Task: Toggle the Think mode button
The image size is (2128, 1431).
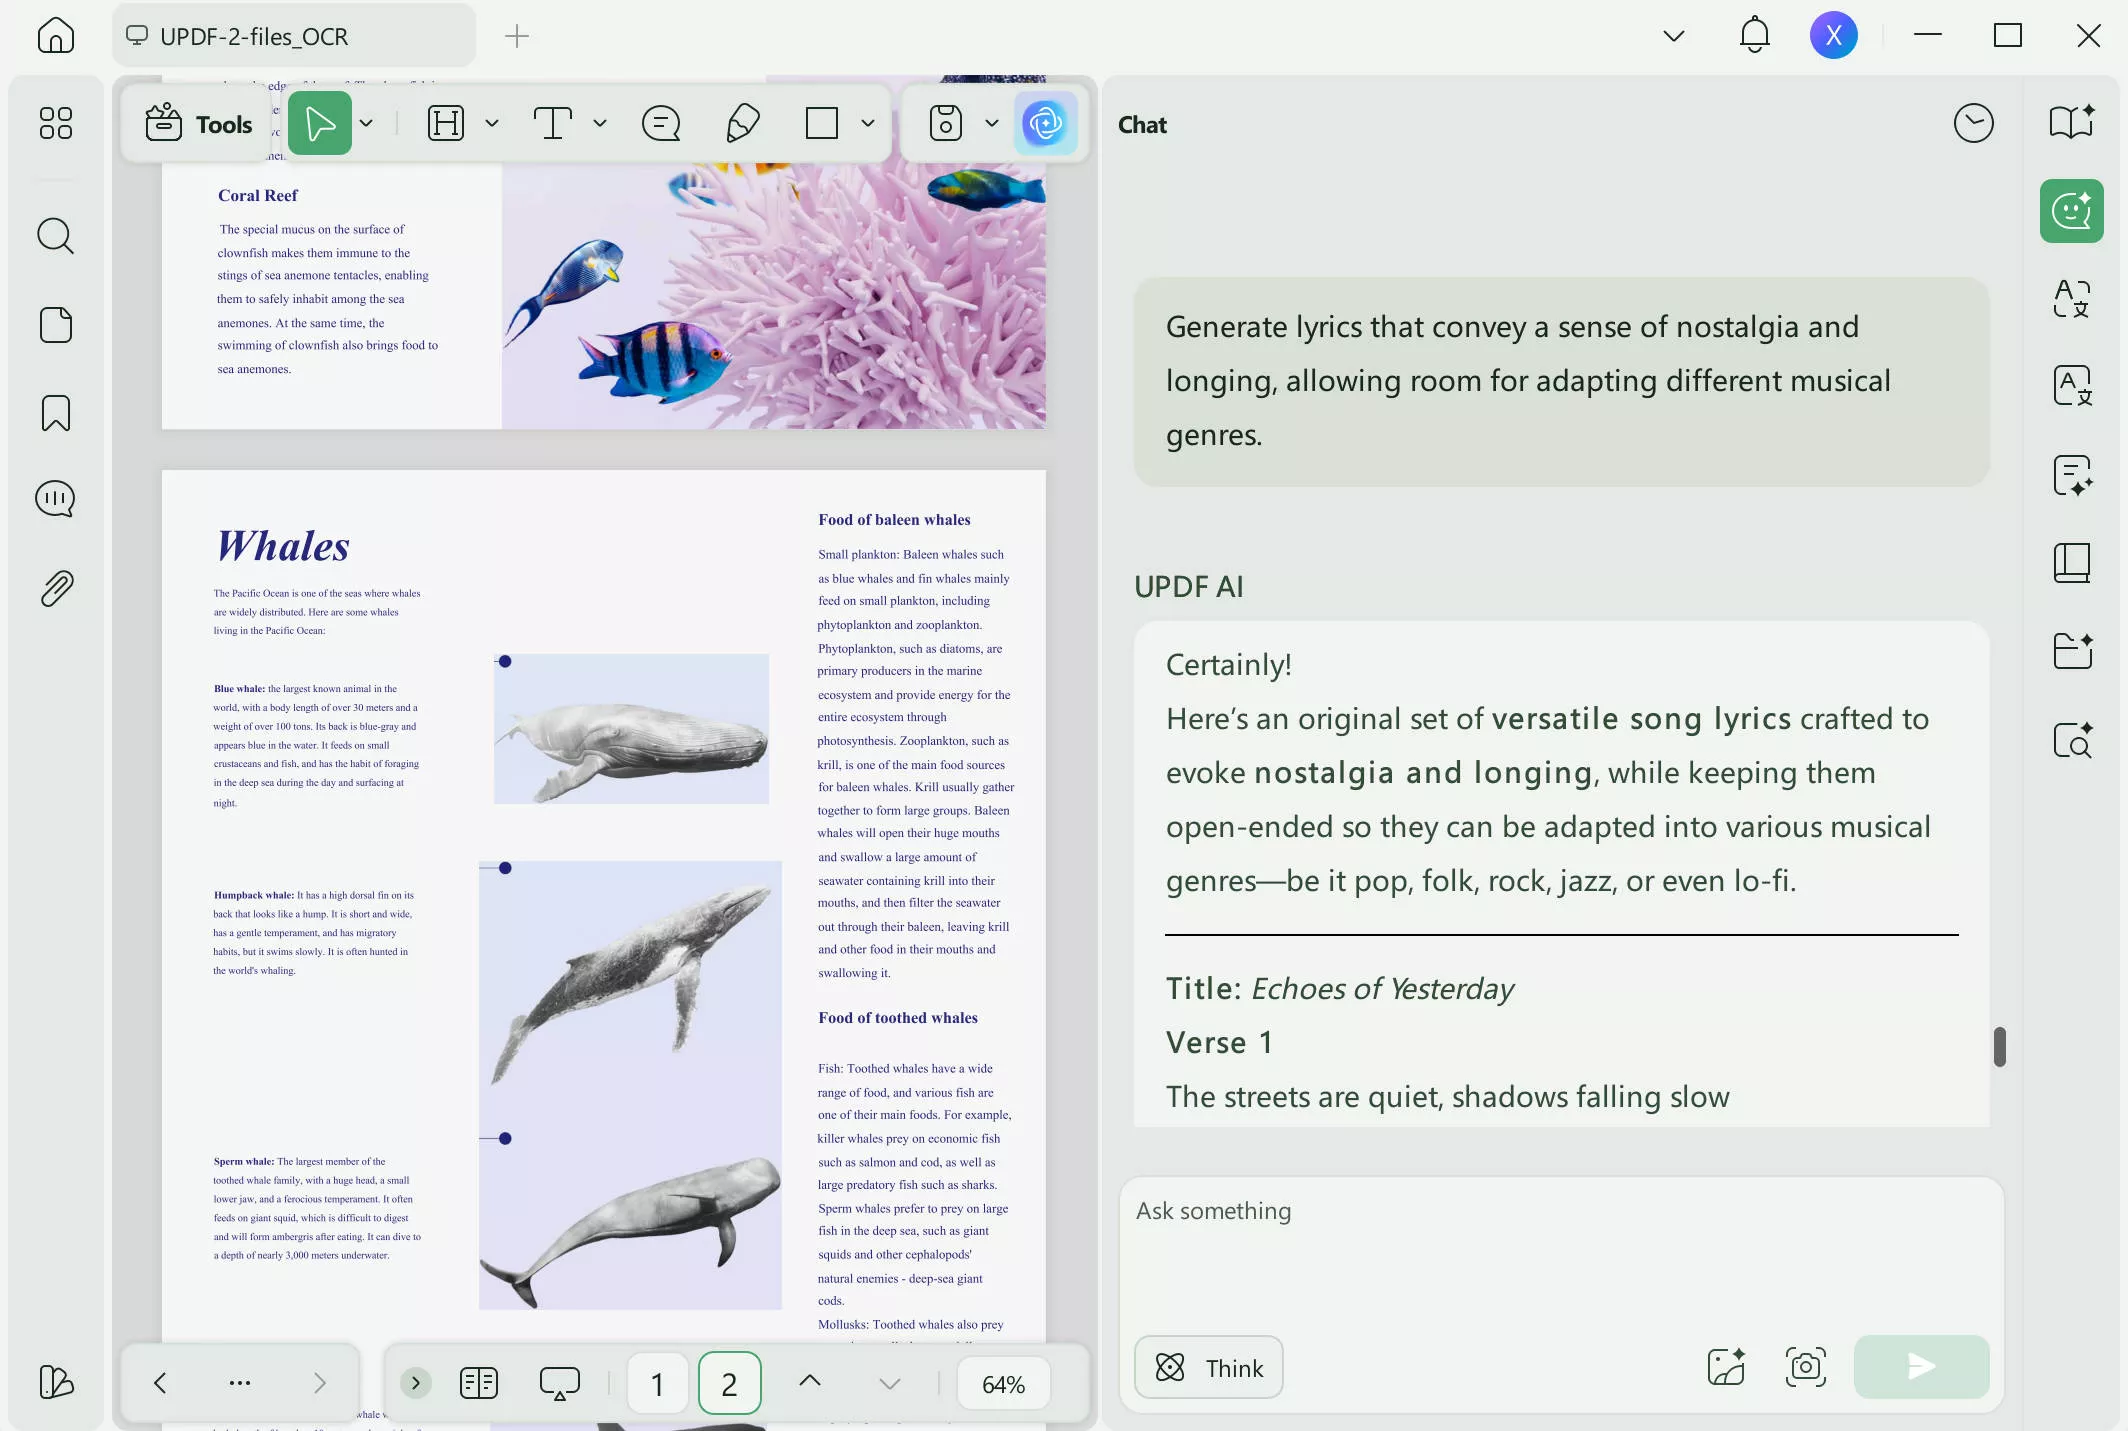Action: tap(1208, 1367)
